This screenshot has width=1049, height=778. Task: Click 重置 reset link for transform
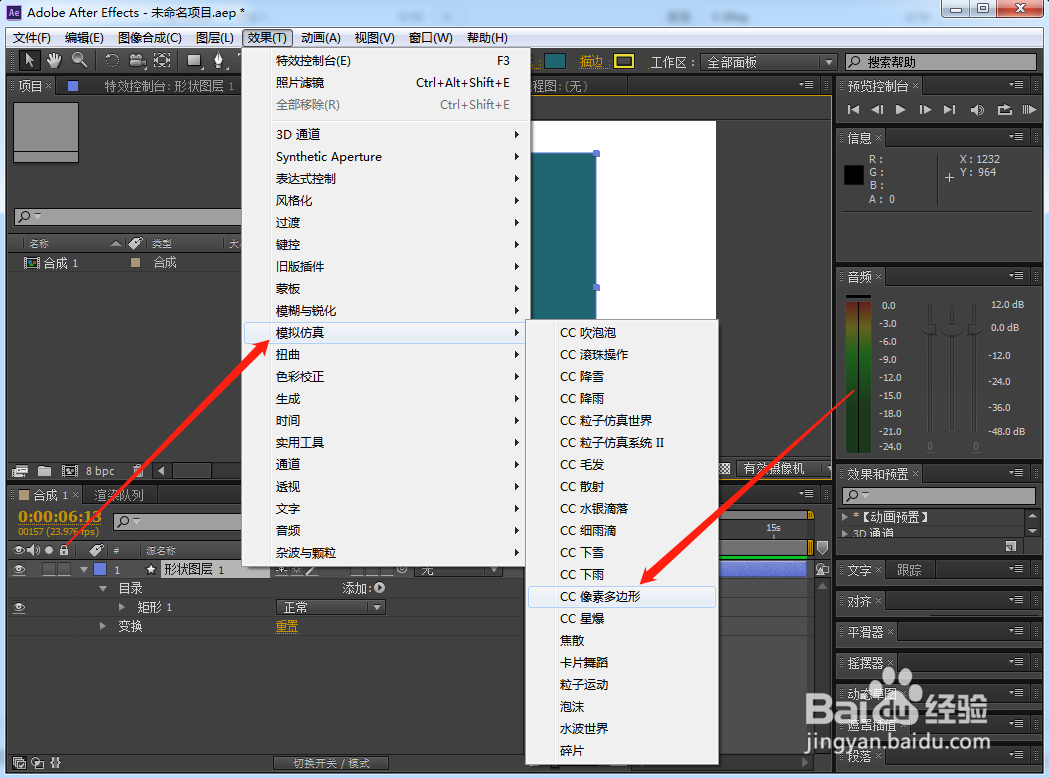[287, 626]
